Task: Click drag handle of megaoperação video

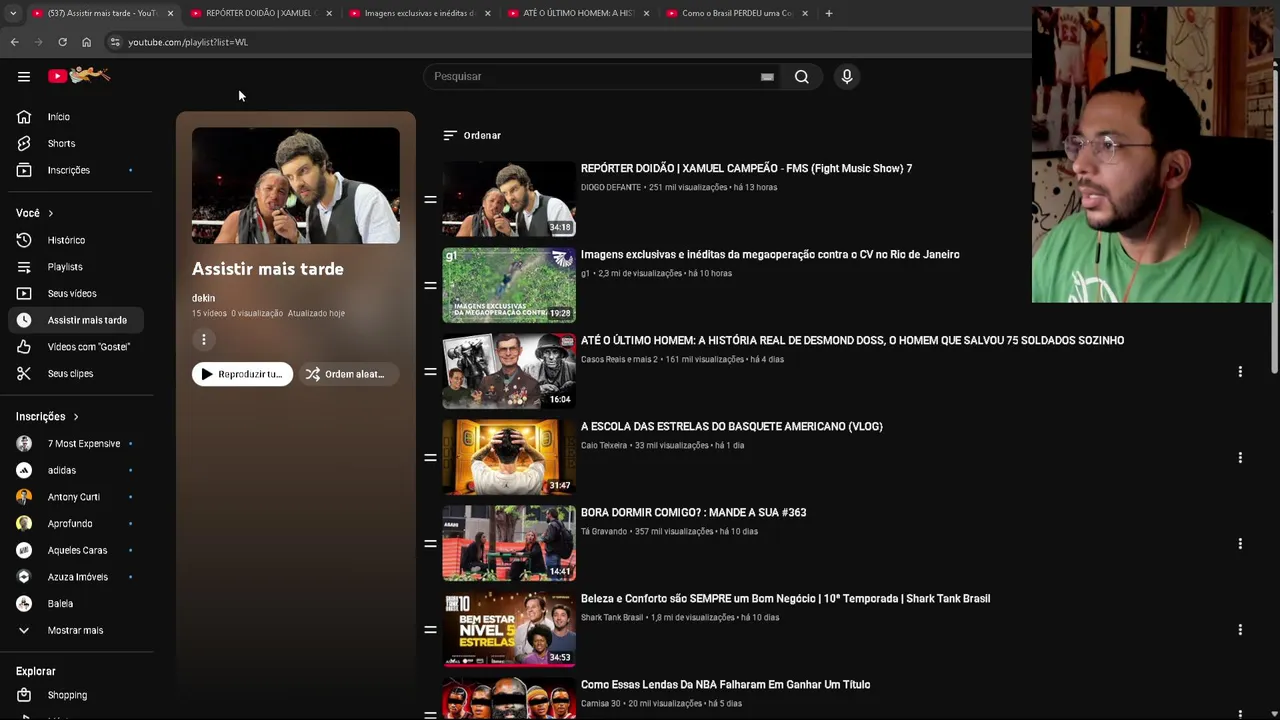Action: (430, 285)
